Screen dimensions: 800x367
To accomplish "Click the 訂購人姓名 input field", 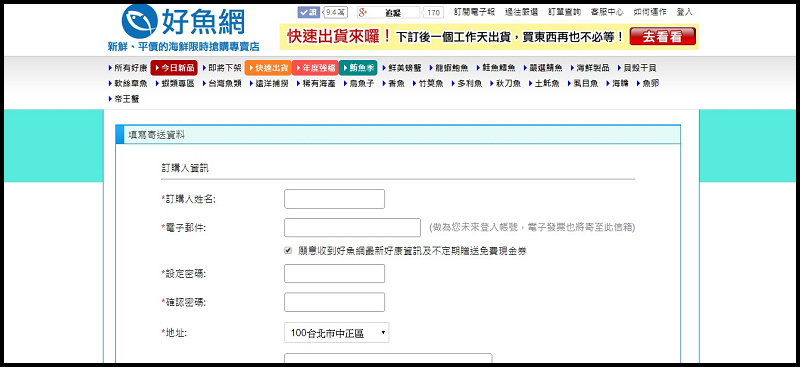I will pos(334,199).
